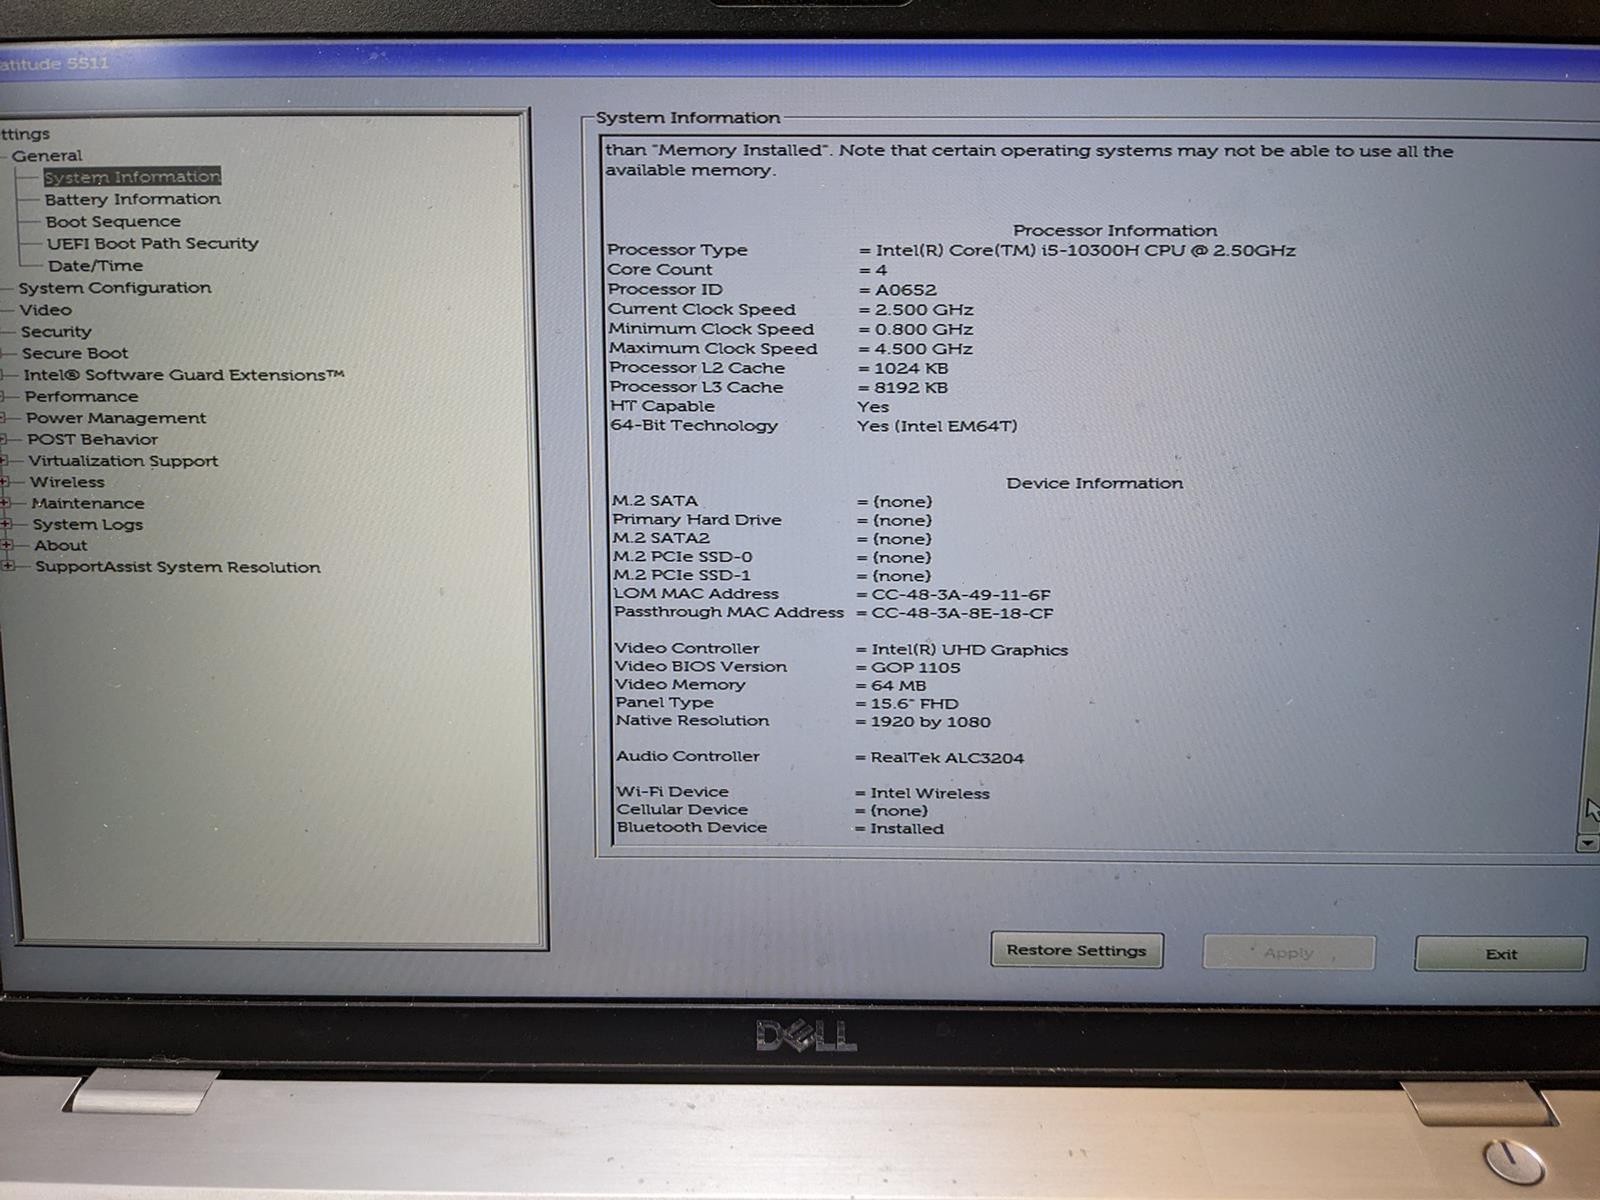Click the i5-10300H processor type value

pyautogui.click(x=1085, y=250)
